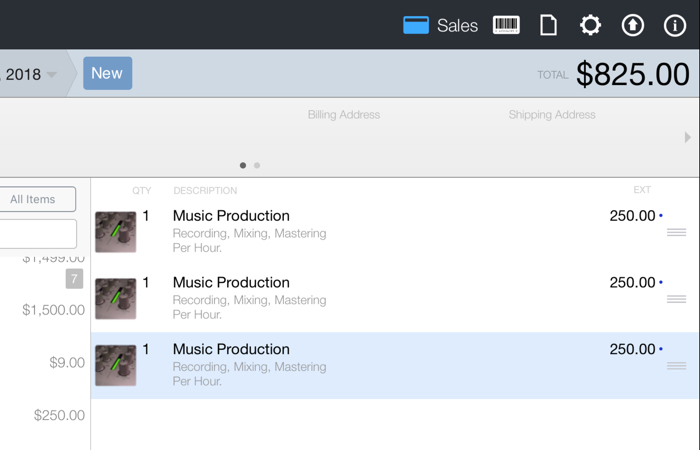Select the Billing Address field
700x450 pixels.
tap(343, 115)
